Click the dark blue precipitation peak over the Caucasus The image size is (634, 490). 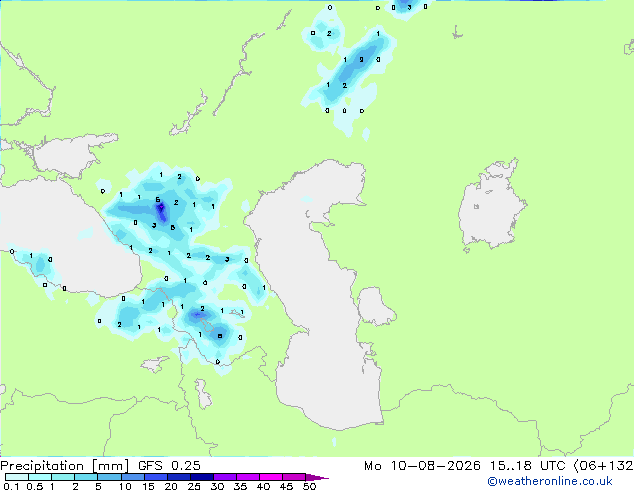(161, 212)
